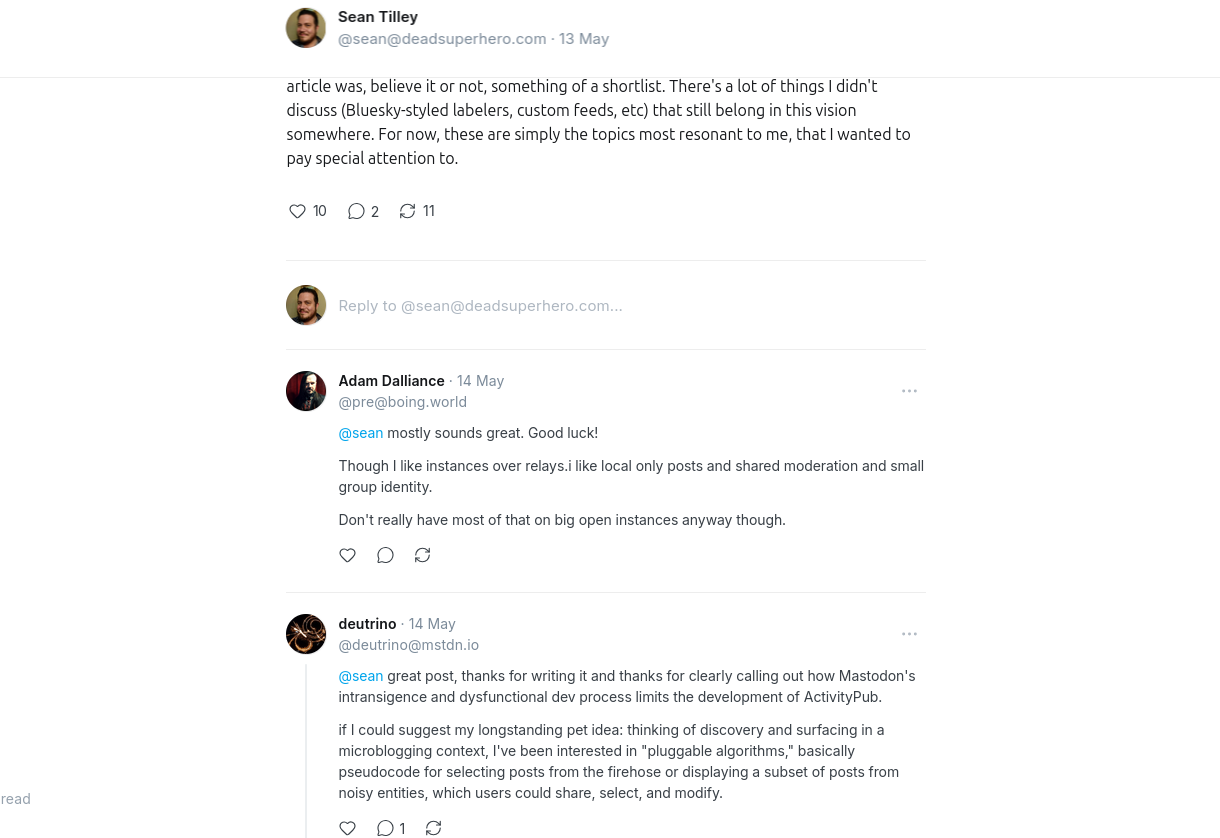1220x838 pixels.
Task: Repost Sean Tilley's article
Action: (407, 211)
